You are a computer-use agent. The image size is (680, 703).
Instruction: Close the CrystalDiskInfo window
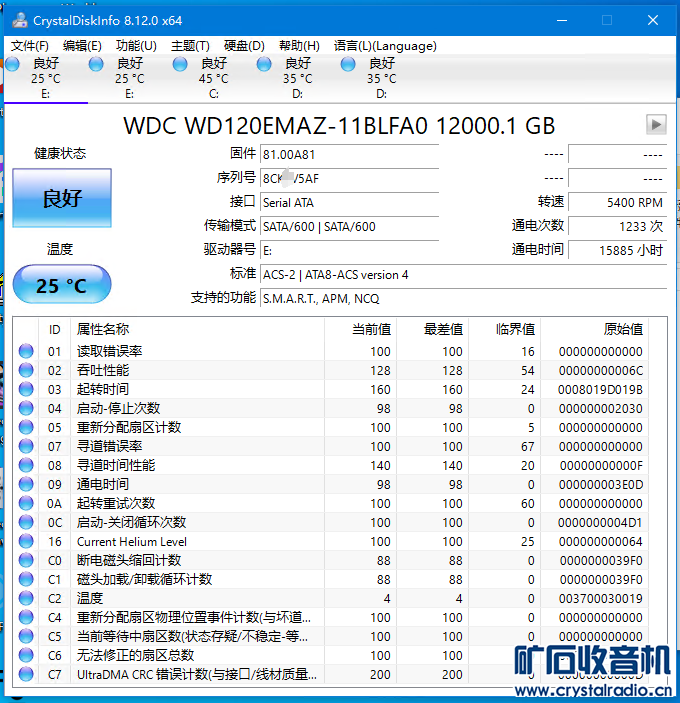pos(653,20)
